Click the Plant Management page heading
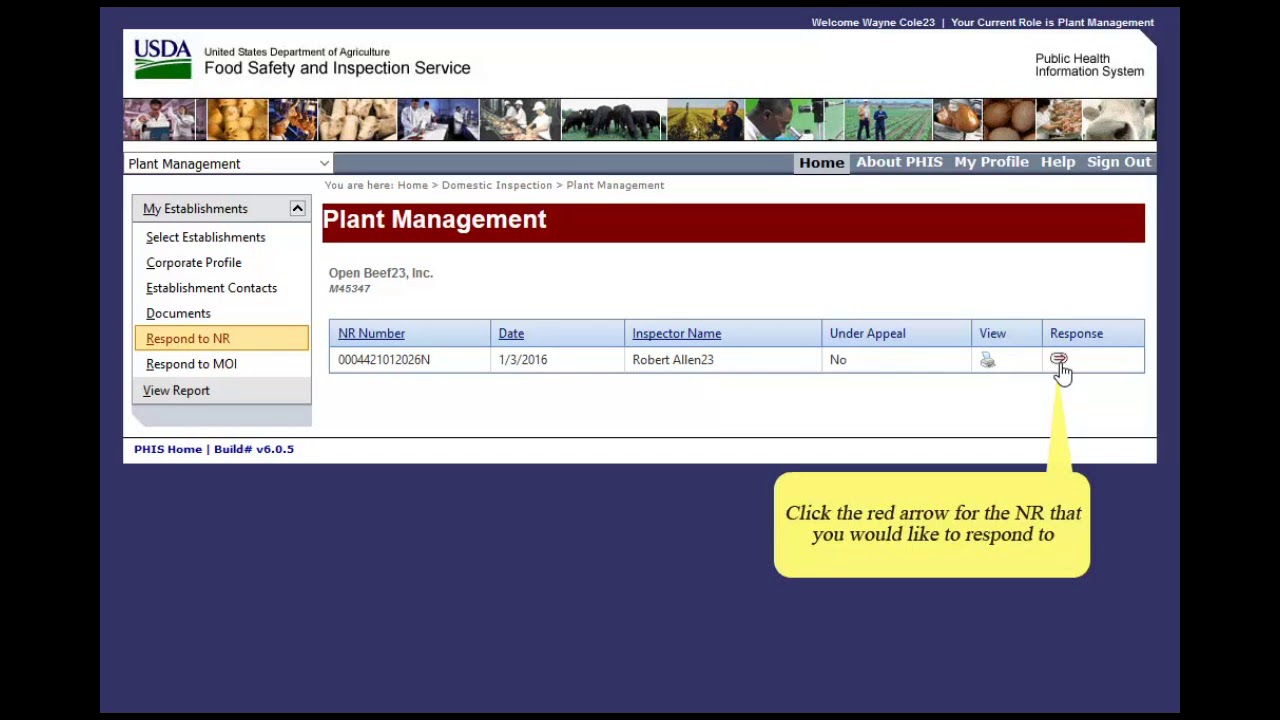The width and height of the screenshot is (1280, 720). [434, 220]
